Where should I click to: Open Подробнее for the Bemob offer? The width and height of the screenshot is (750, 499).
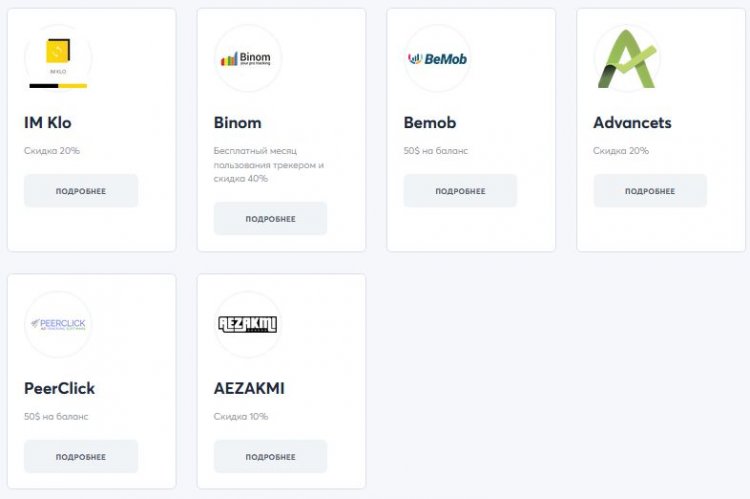tap(460, 191)
